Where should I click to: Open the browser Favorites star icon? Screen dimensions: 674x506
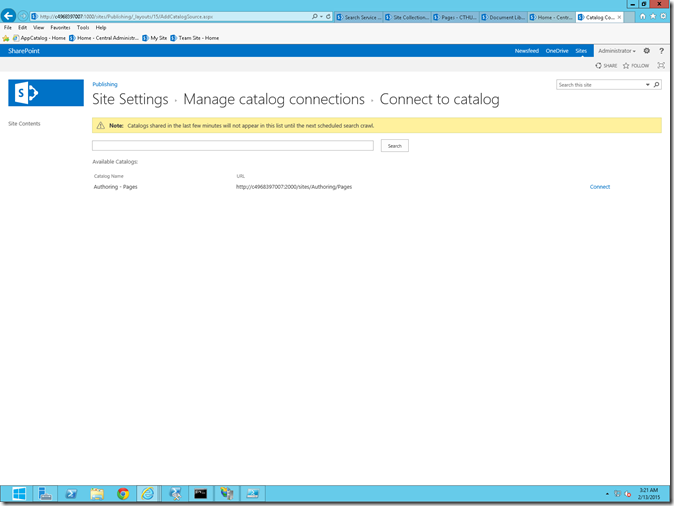tap(653, 16)
